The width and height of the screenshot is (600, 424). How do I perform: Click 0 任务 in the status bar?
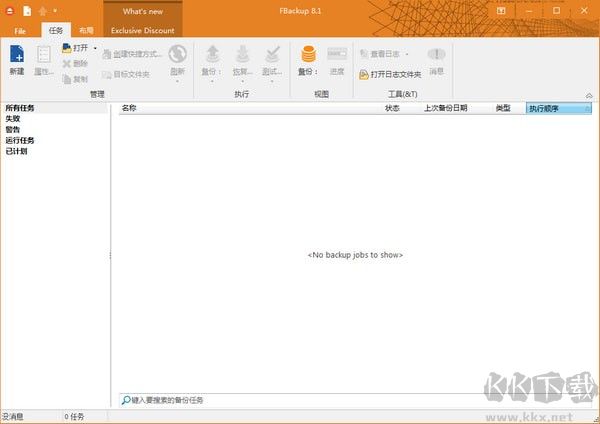(x=74, y=417)
